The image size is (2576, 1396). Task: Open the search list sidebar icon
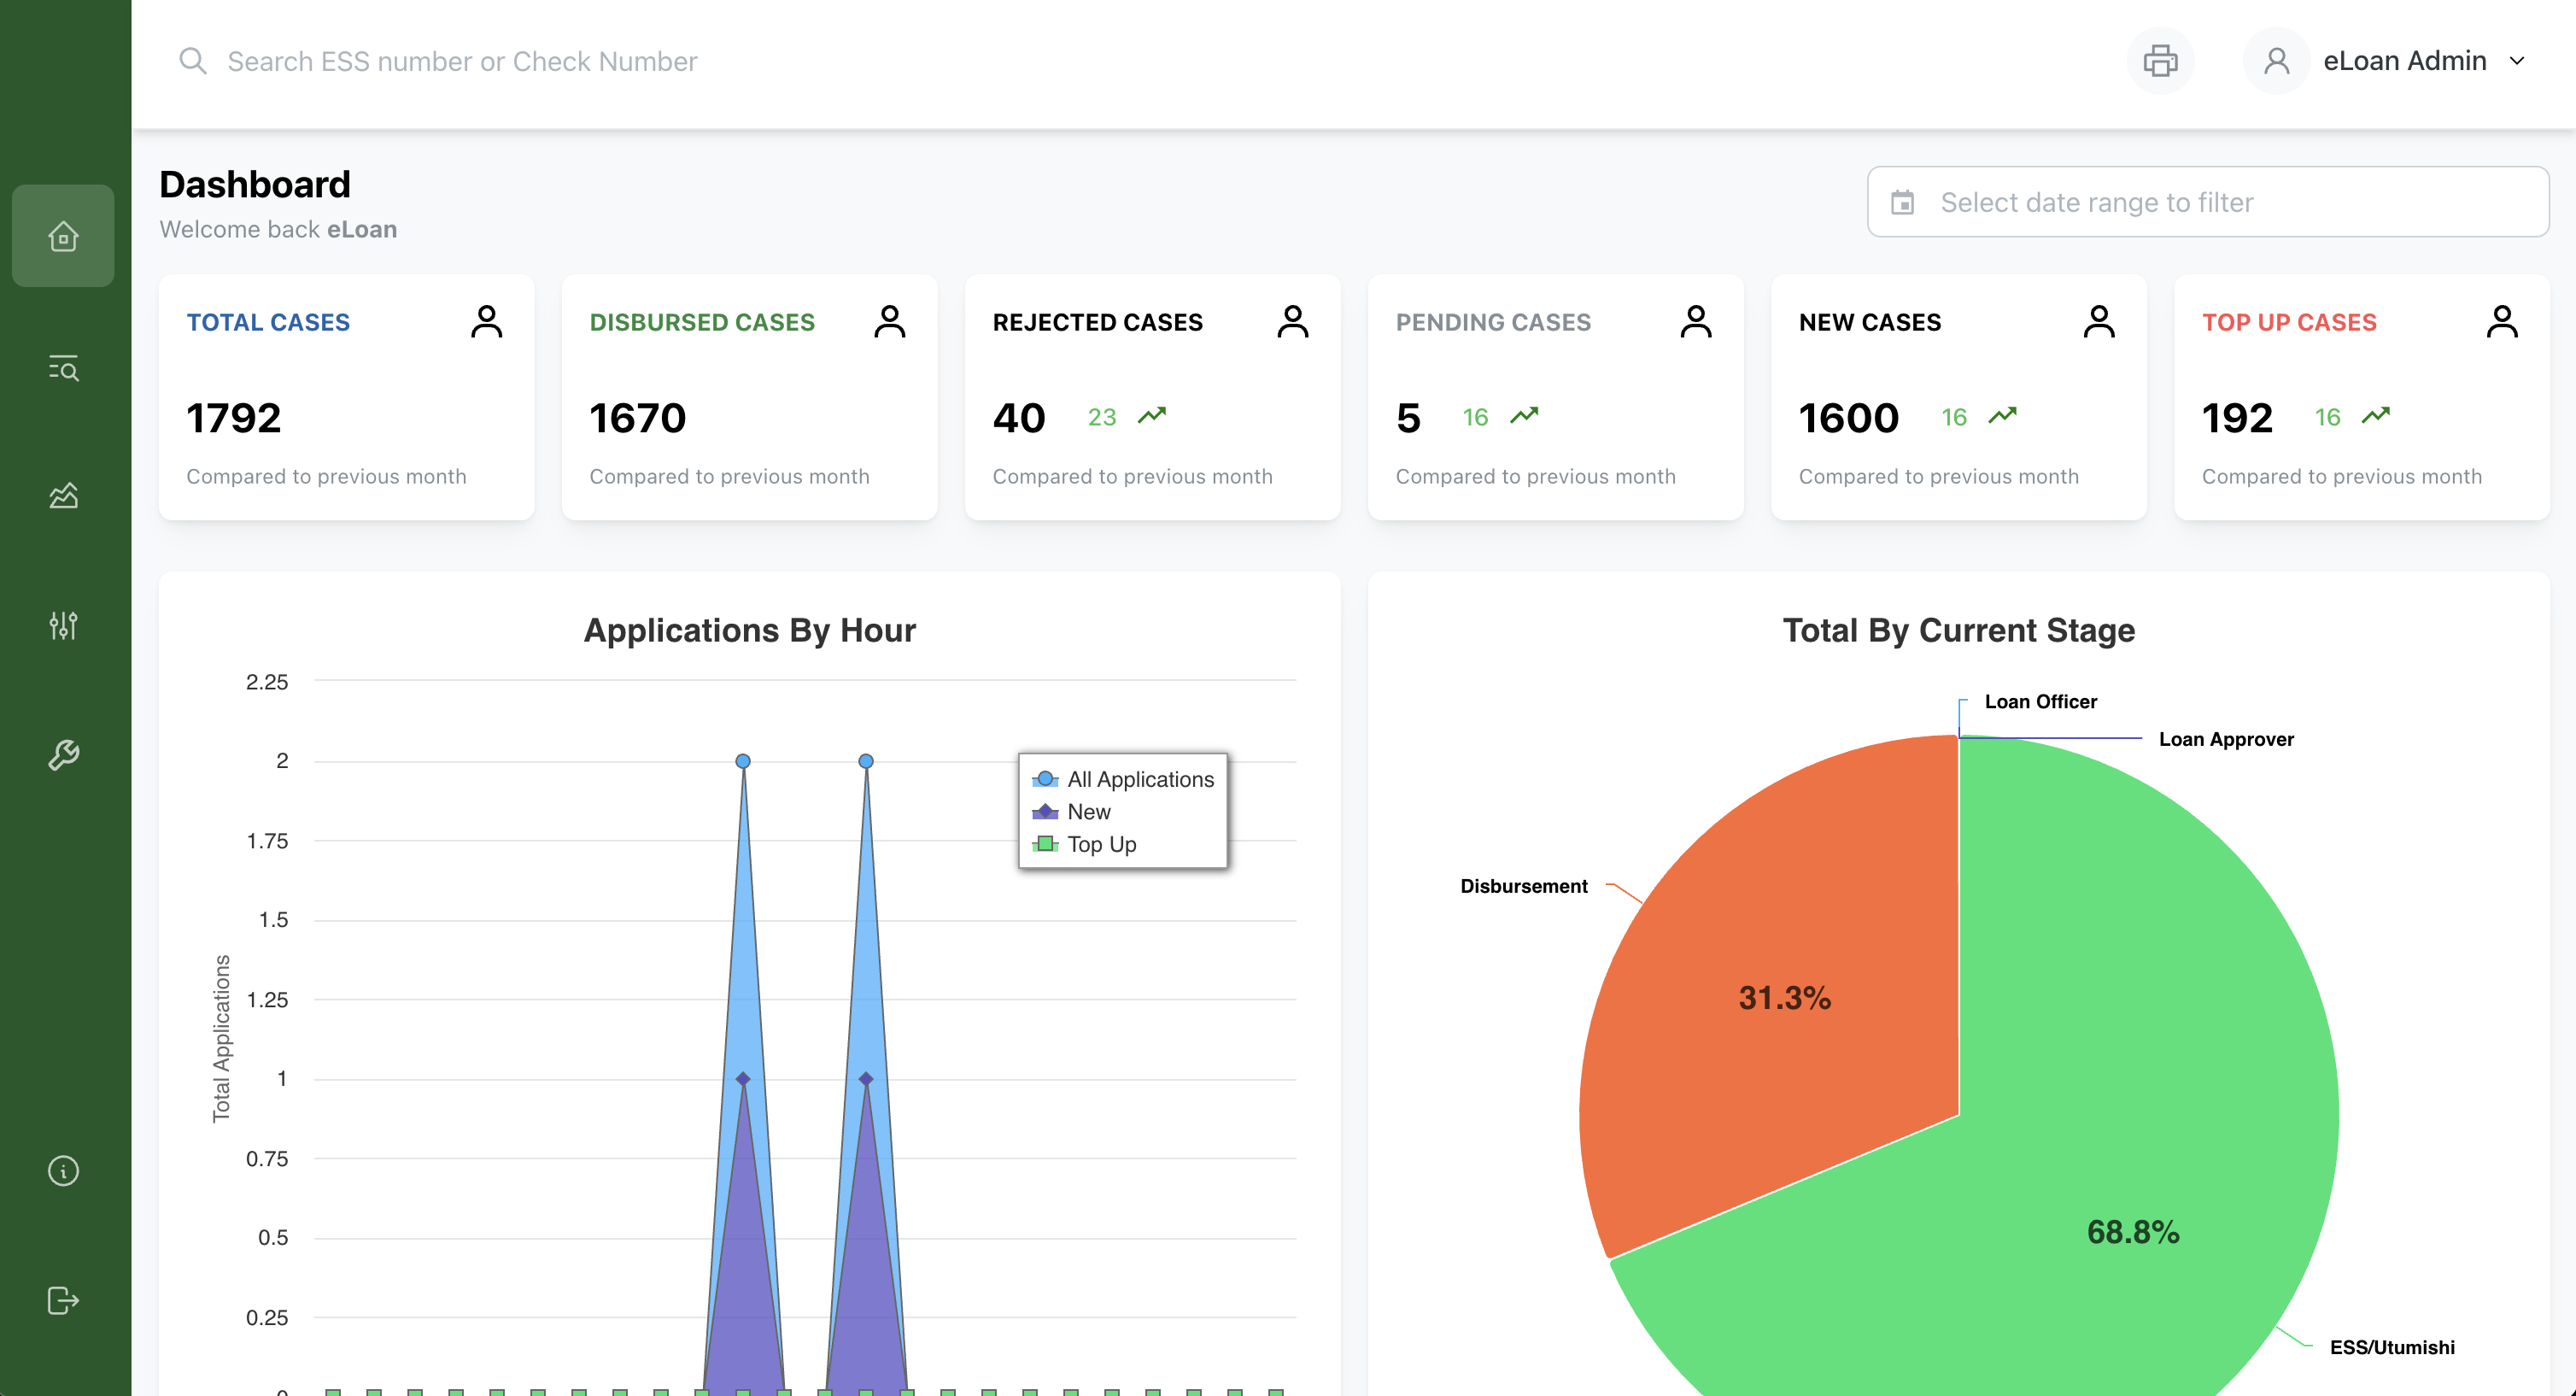(63, 368)
